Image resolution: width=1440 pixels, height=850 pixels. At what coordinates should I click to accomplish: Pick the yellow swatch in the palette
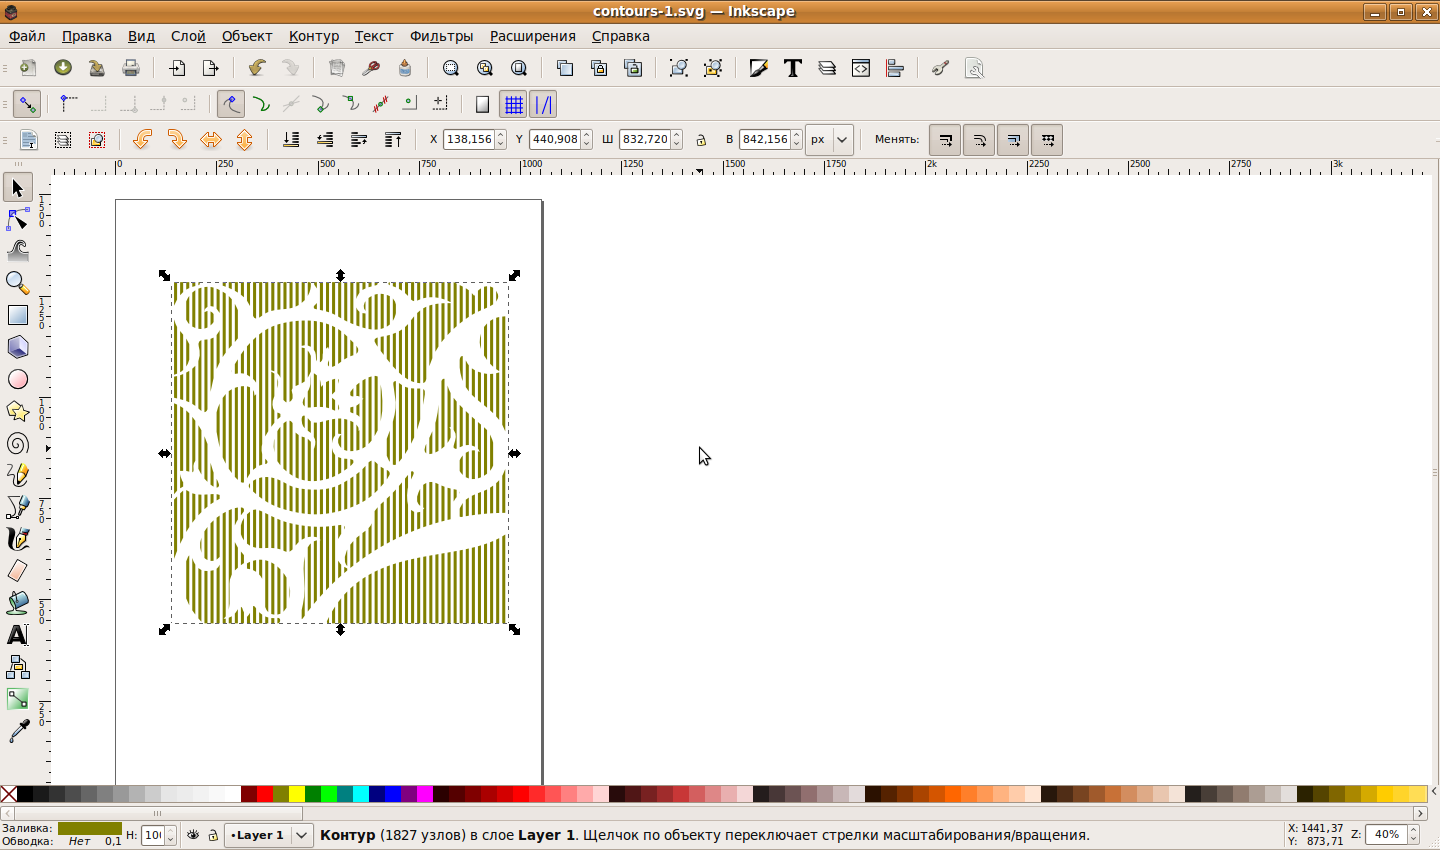(297, 794)
